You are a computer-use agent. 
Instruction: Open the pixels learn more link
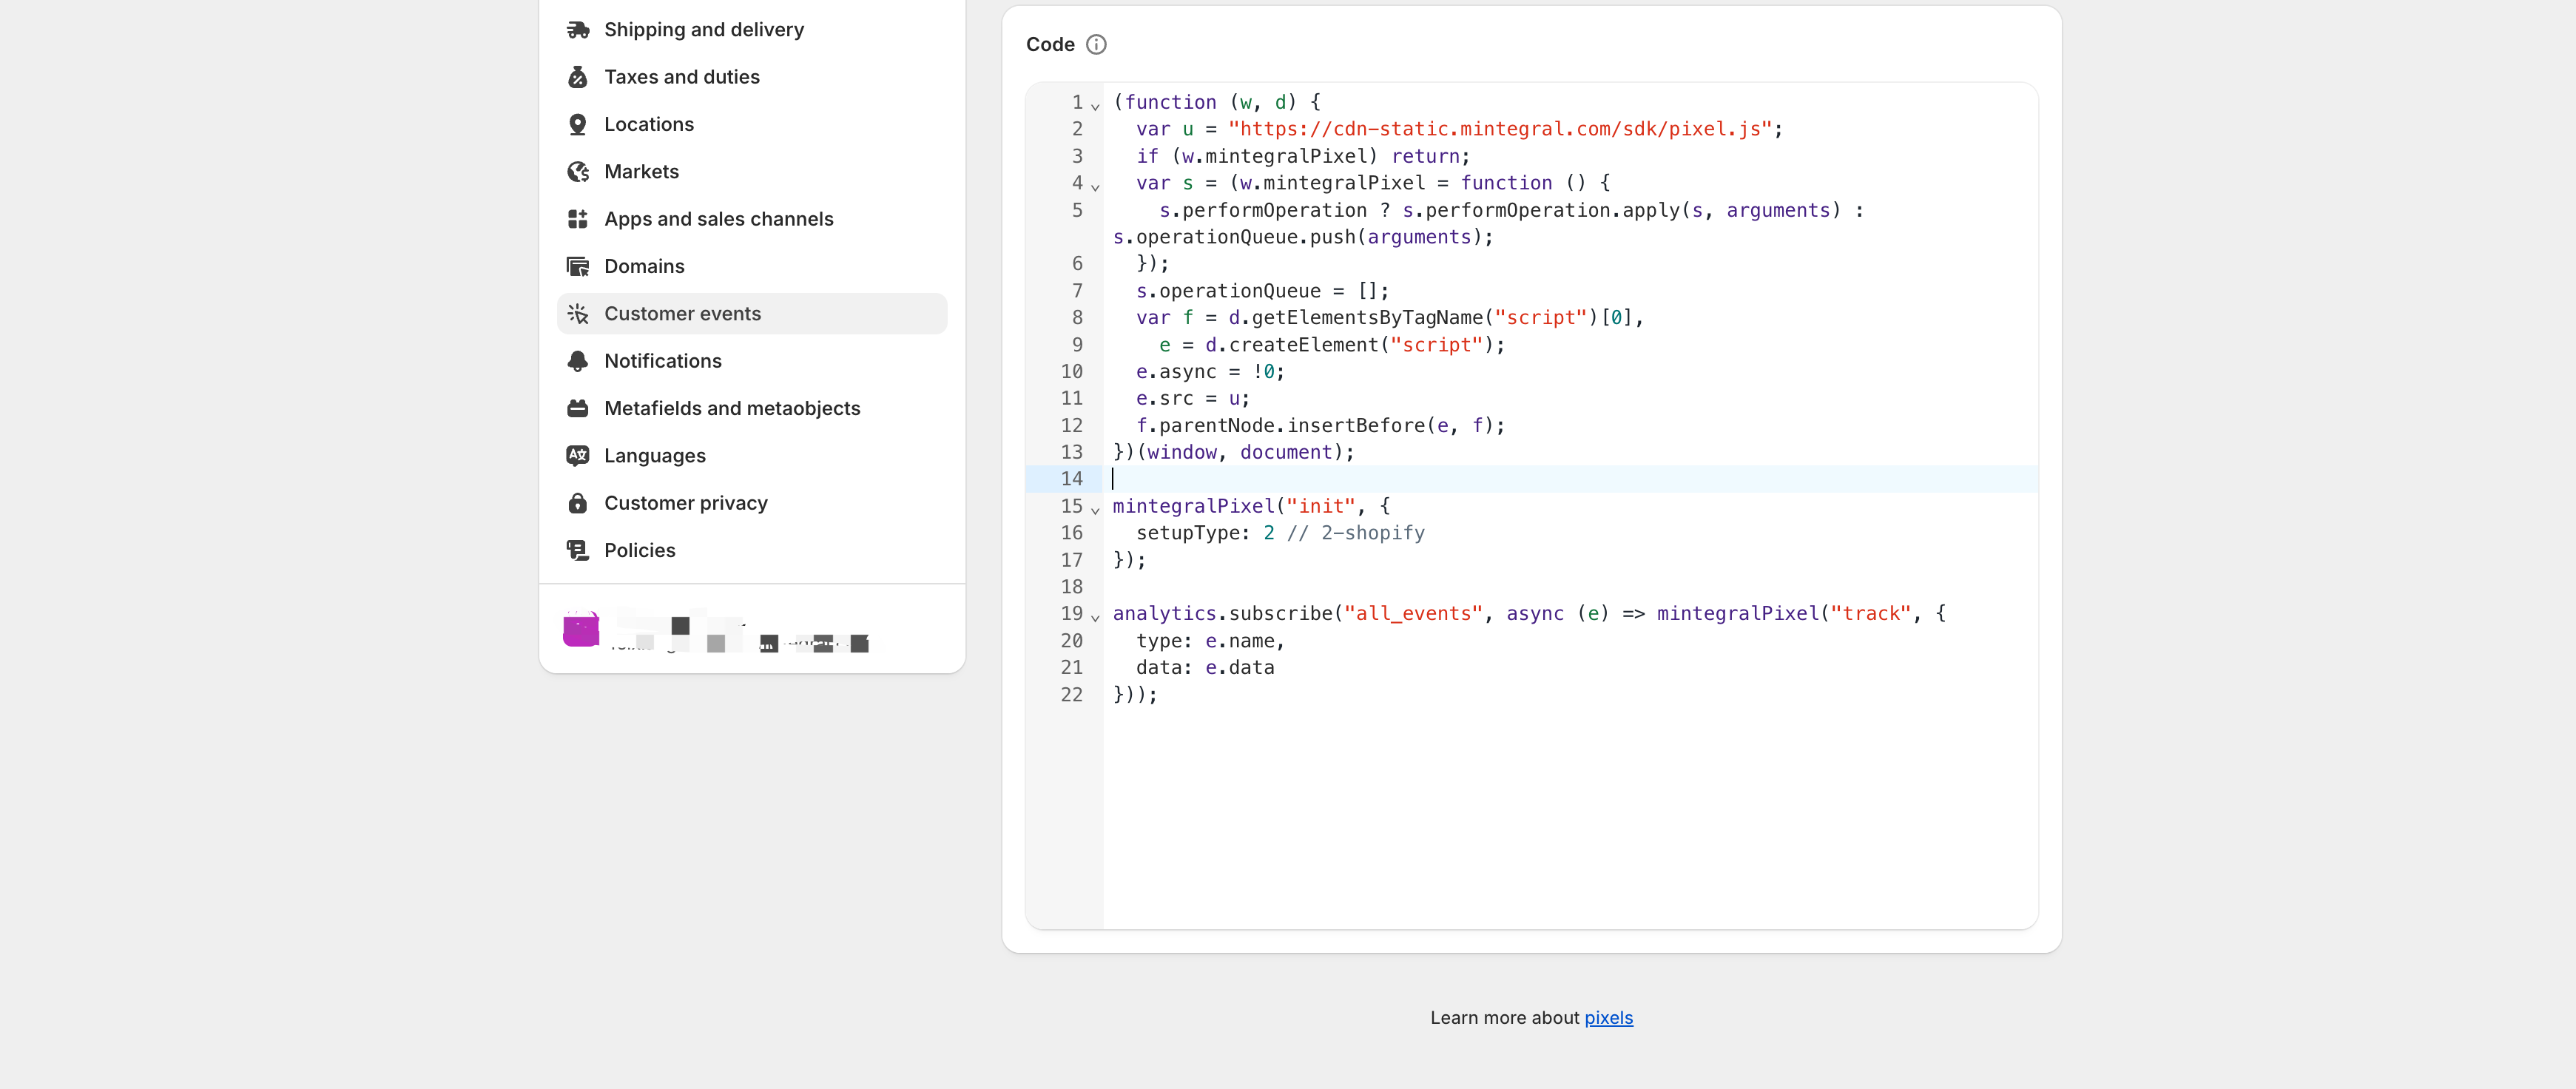click(x=1609, y=1018)
